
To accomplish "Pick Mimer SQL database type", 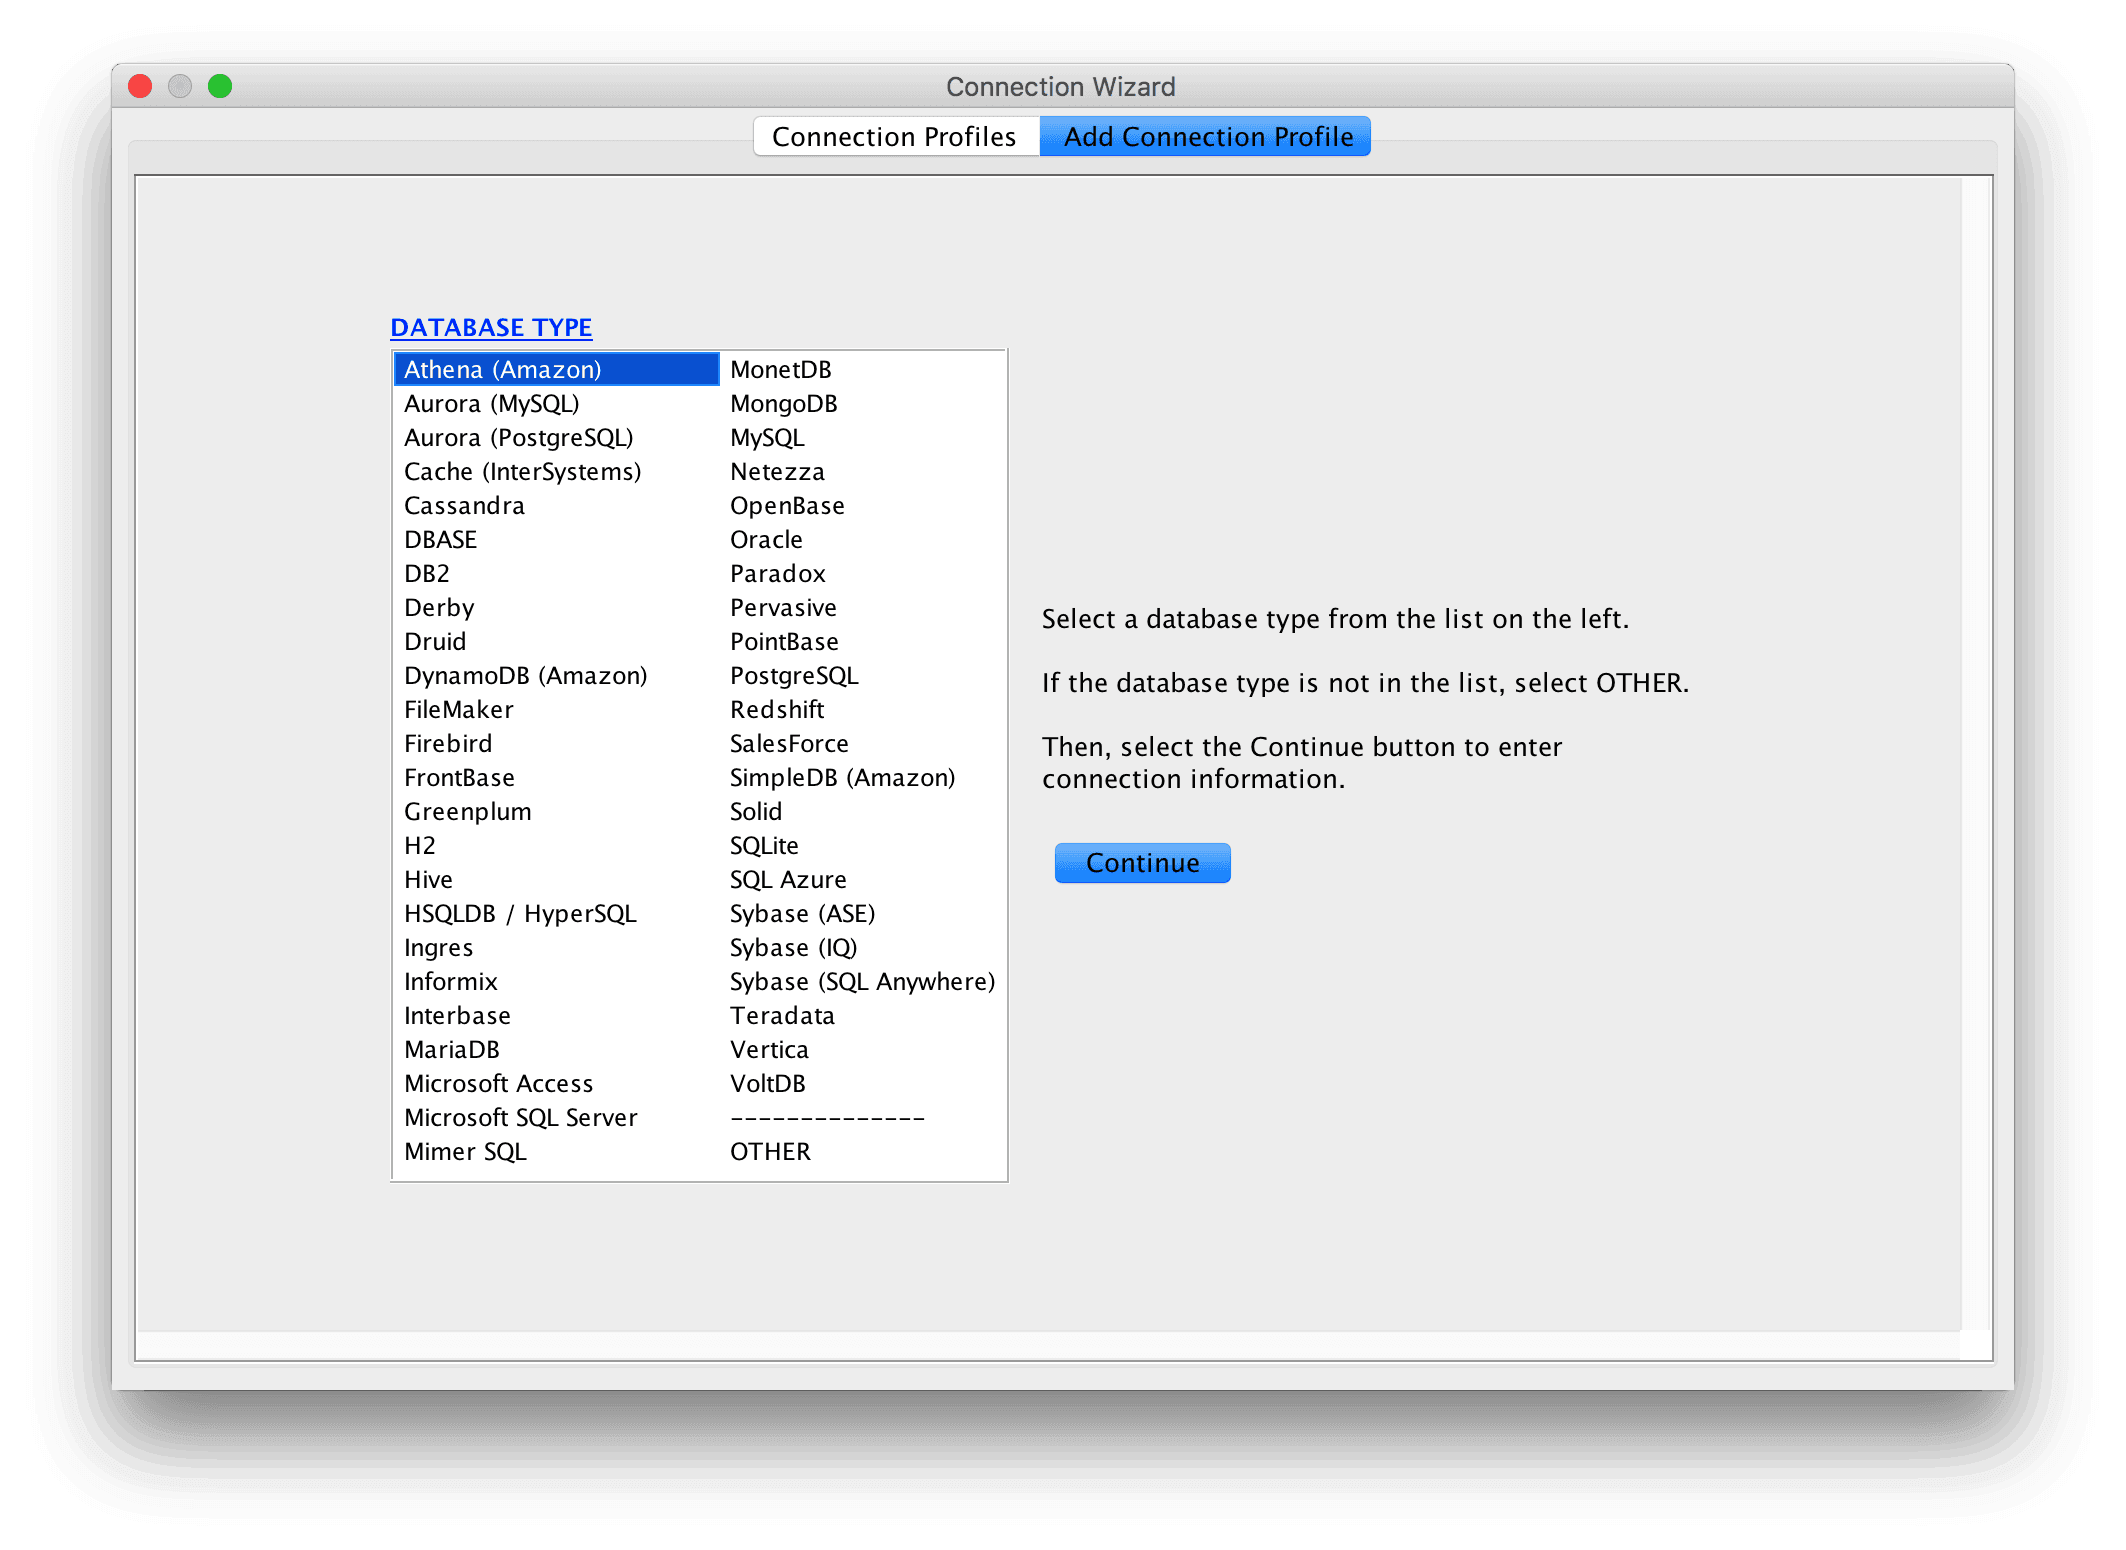I will [557, 1151].
